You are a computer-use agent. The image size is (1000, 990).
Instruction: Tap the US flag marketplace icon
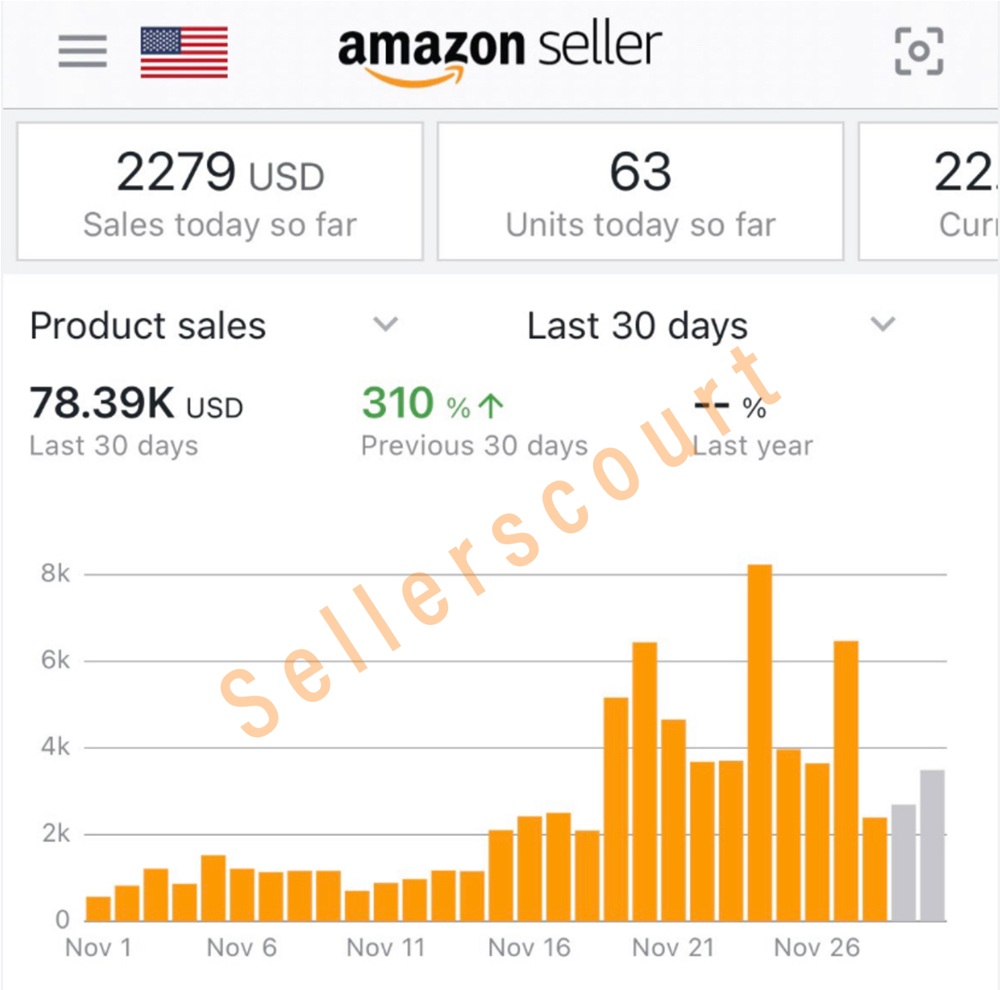[184, 52]
